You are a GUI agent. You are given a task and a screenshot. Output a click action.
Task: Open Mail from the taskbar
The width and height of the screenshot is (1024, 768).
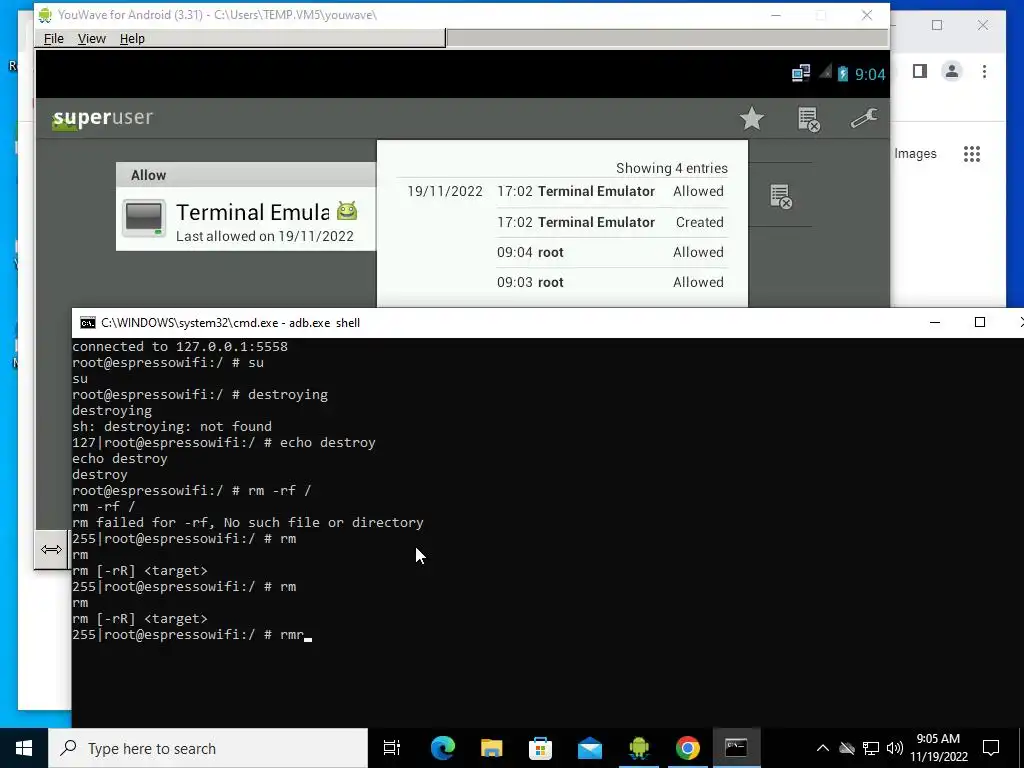[x=590, y=748]
